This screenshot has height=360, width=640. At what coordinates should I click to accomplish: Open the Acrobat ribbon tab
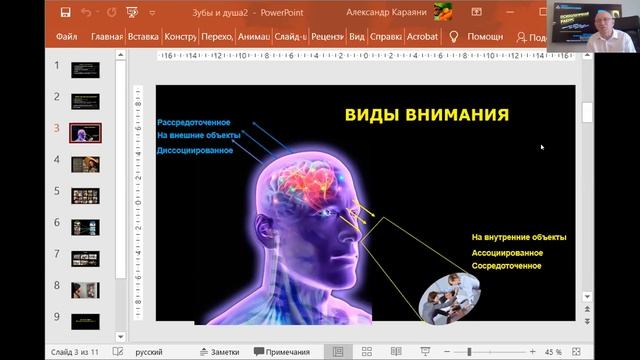click(x=422, y=37)
